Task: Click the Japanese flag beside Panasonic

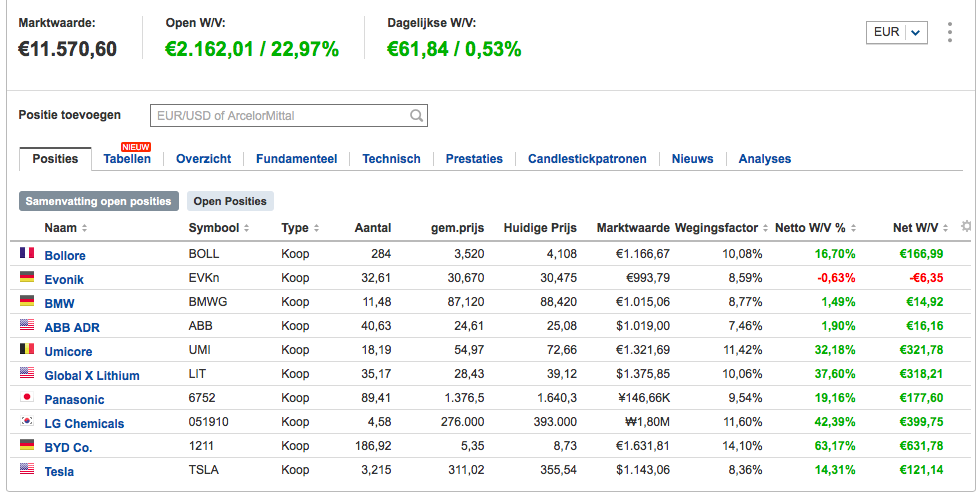Action: point(27,397)
